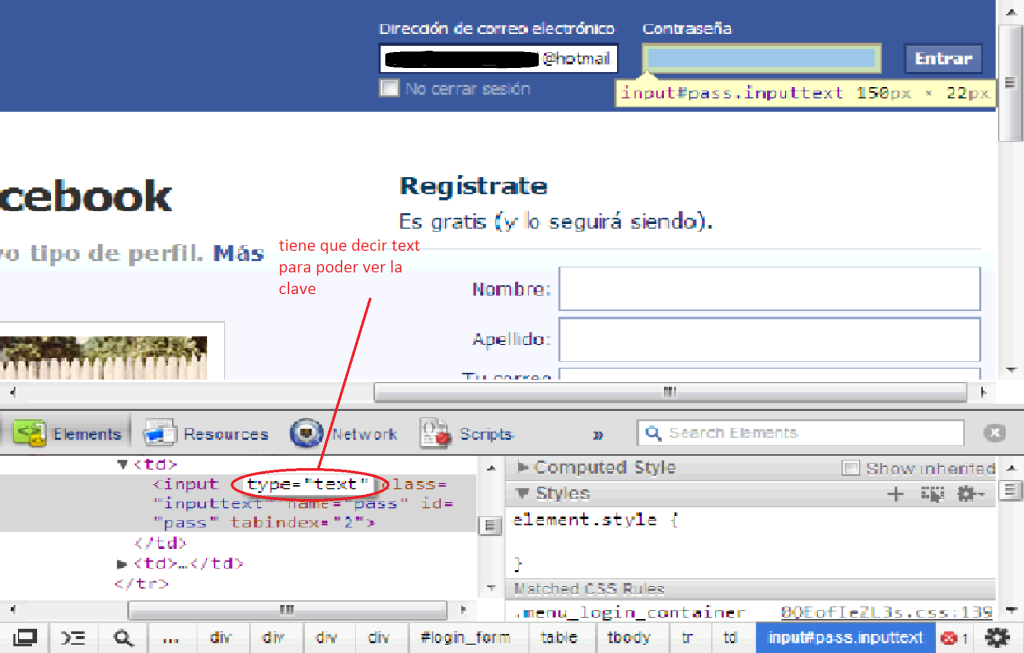Select an element with the magnifier icon
Screen dimensions: 1024x653
pos(123,637)
